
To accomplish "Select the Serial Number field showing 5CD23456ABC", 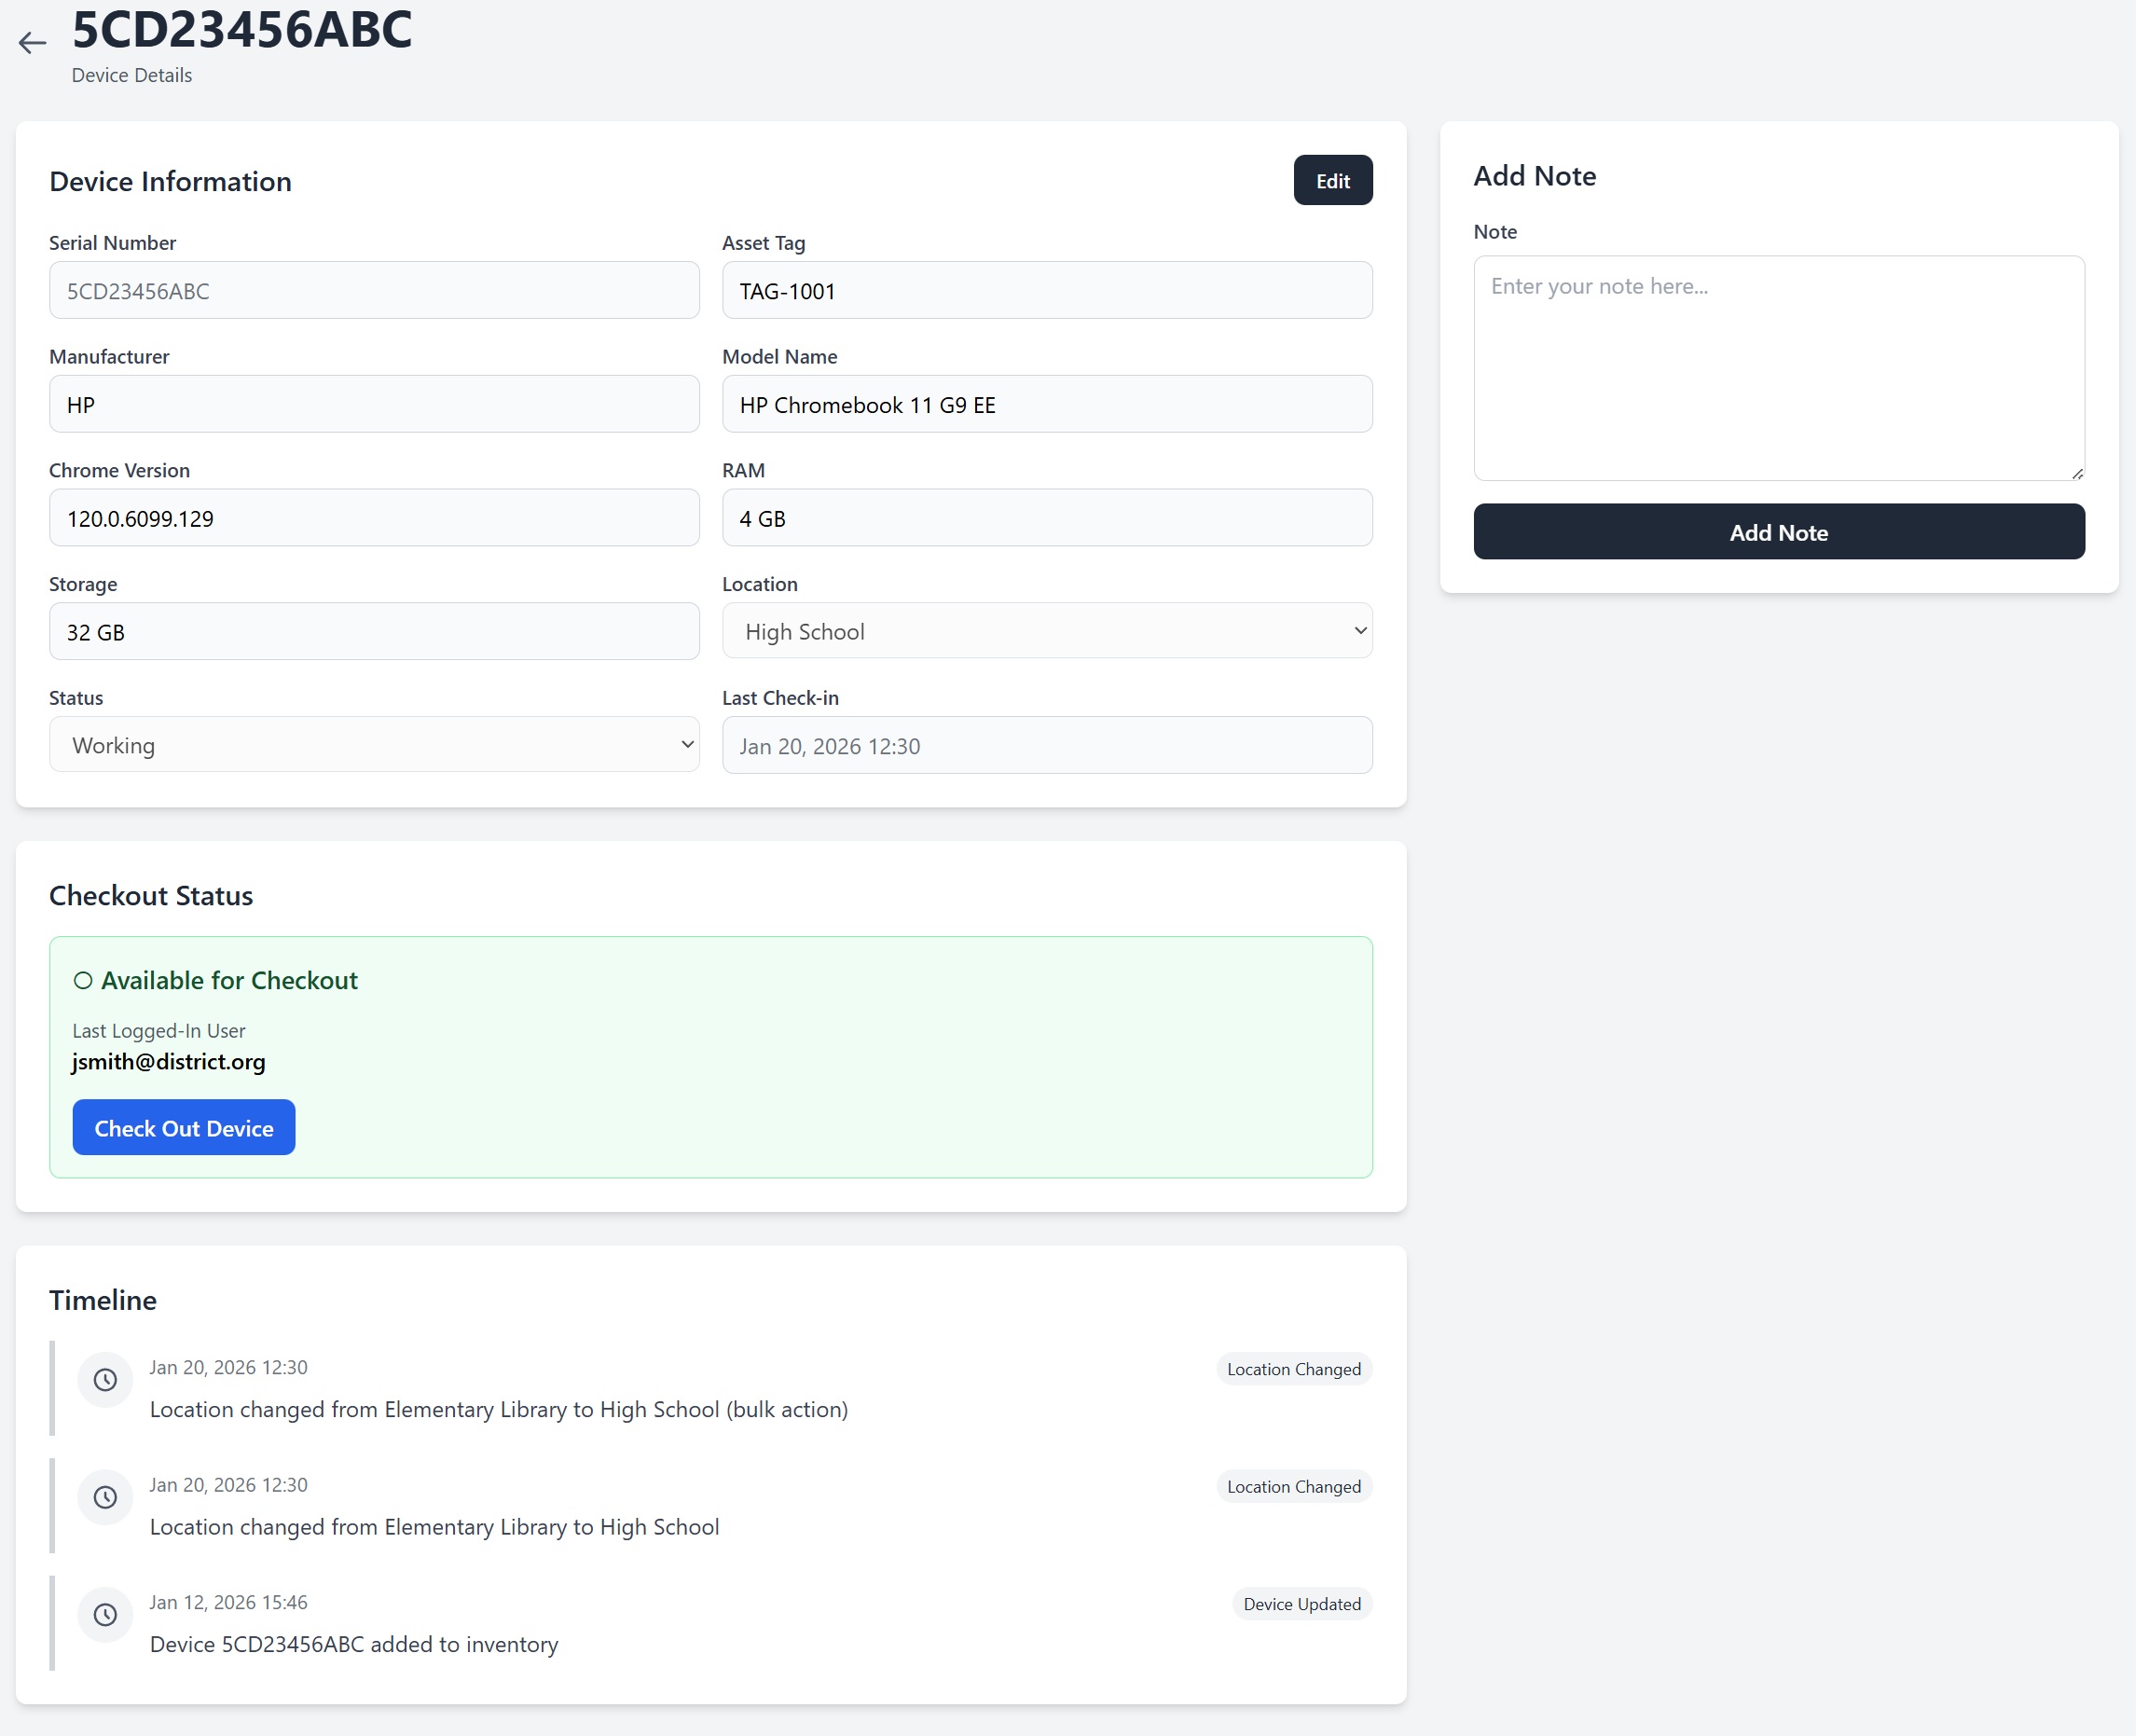I will click(x=373, y=290).
